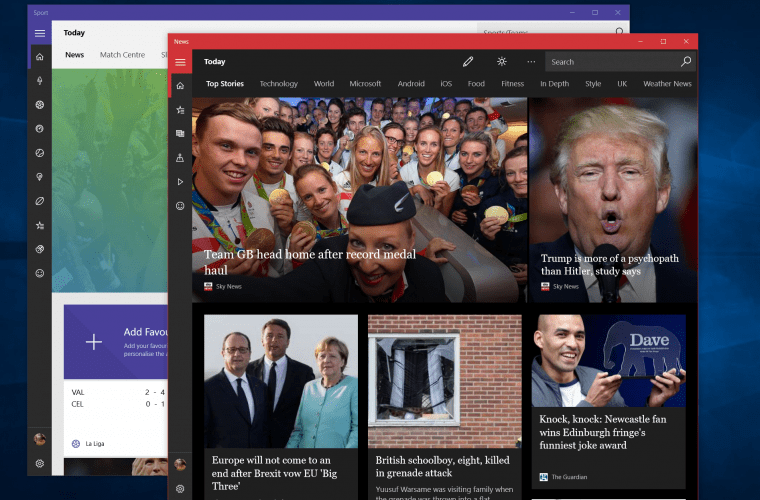
Task: Select the Microsoft tab
Action: [x=365, y=83]
